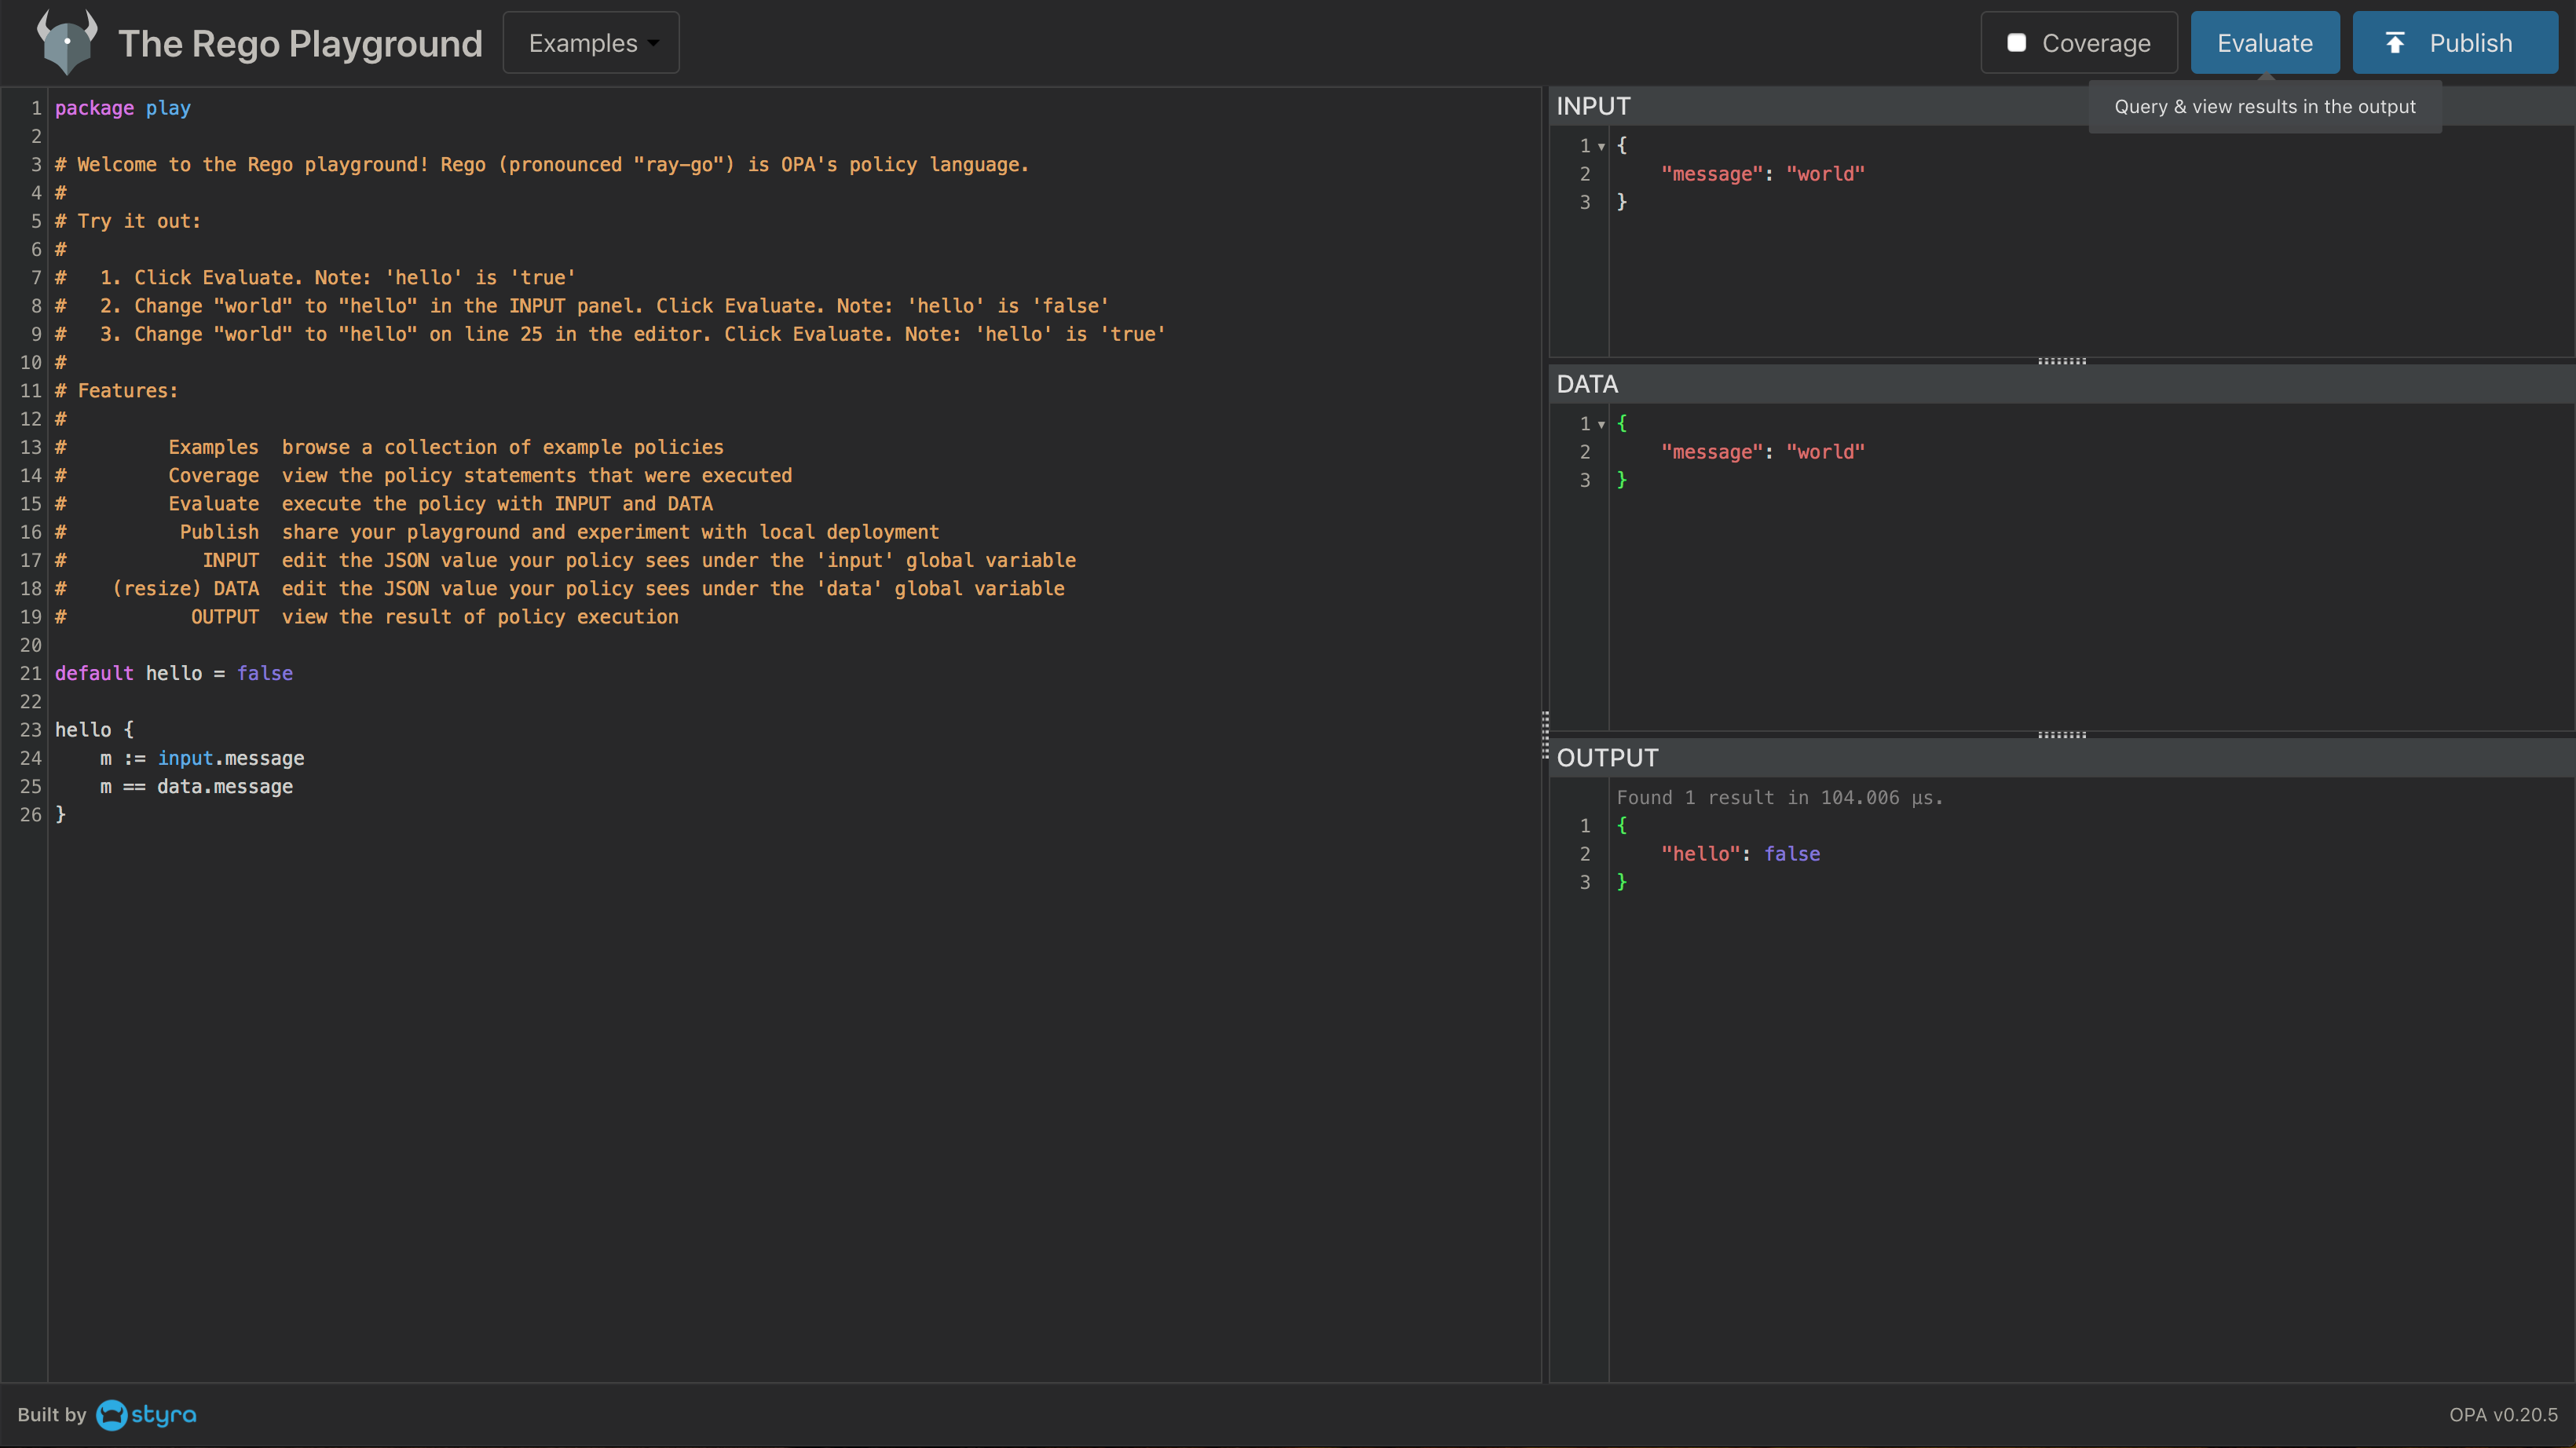The height and width of the screenshot is (1448, 2576).
Task: Click the Publish upload arrow icon
Action: 2395,43
